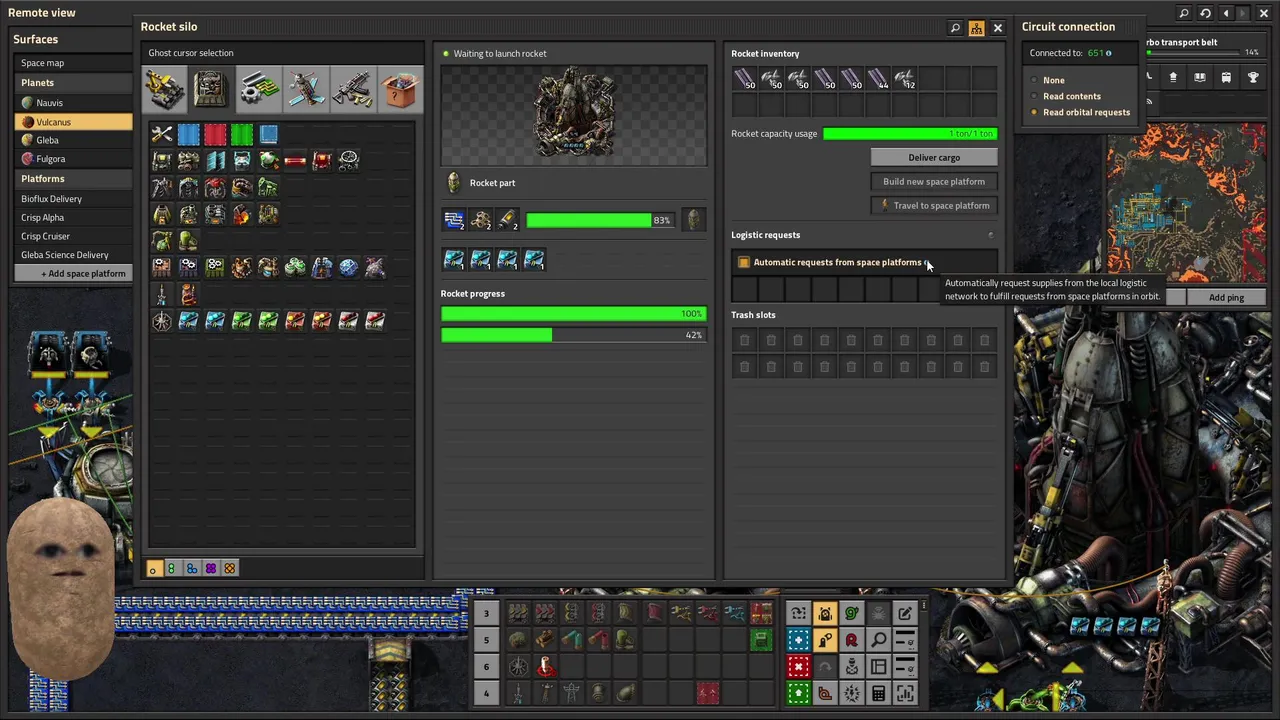The width and height of the screenshot is (1280, 720).
Task: Click Travel to space platform button
Action: tap(934, 206)
